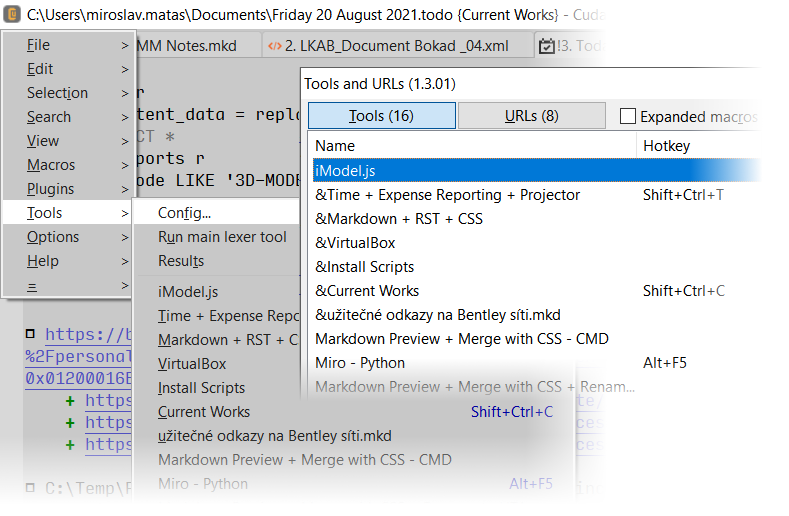
Task: Select the &VirtualBox row in tools list
Action: (355, 243)
